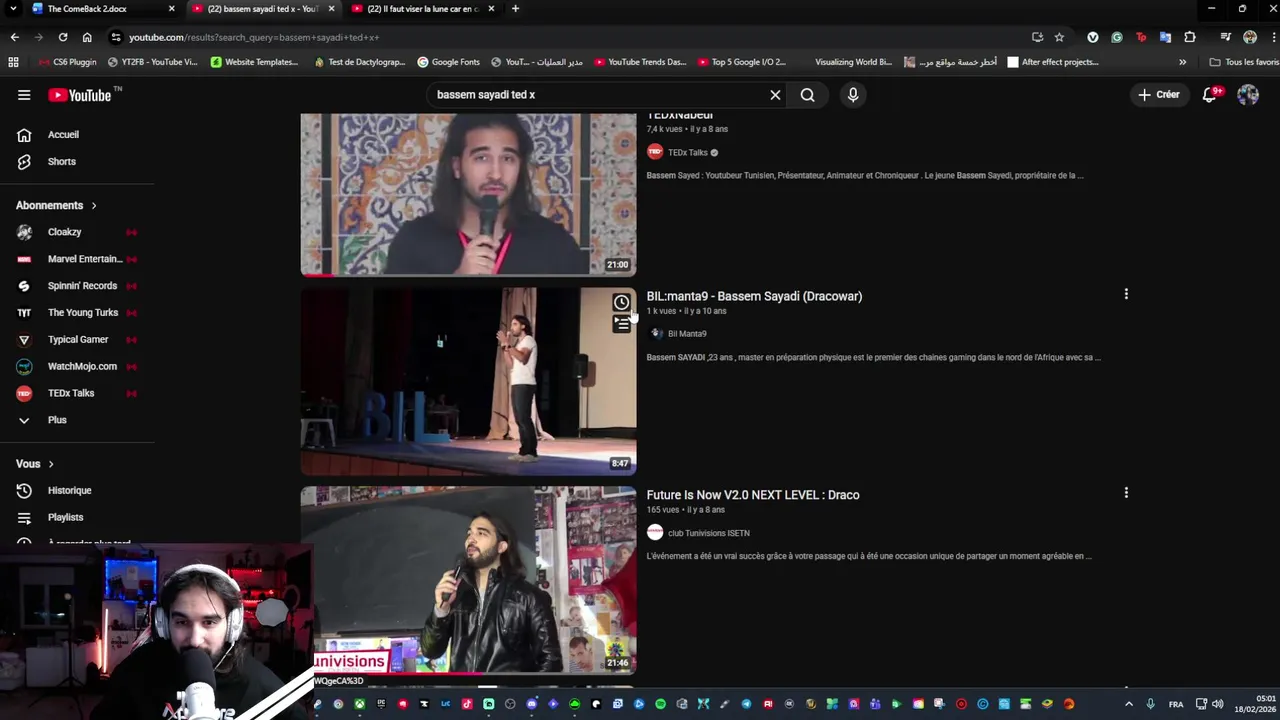
Task: Switch FRA keyboard language
Action: click(1176, 704)
